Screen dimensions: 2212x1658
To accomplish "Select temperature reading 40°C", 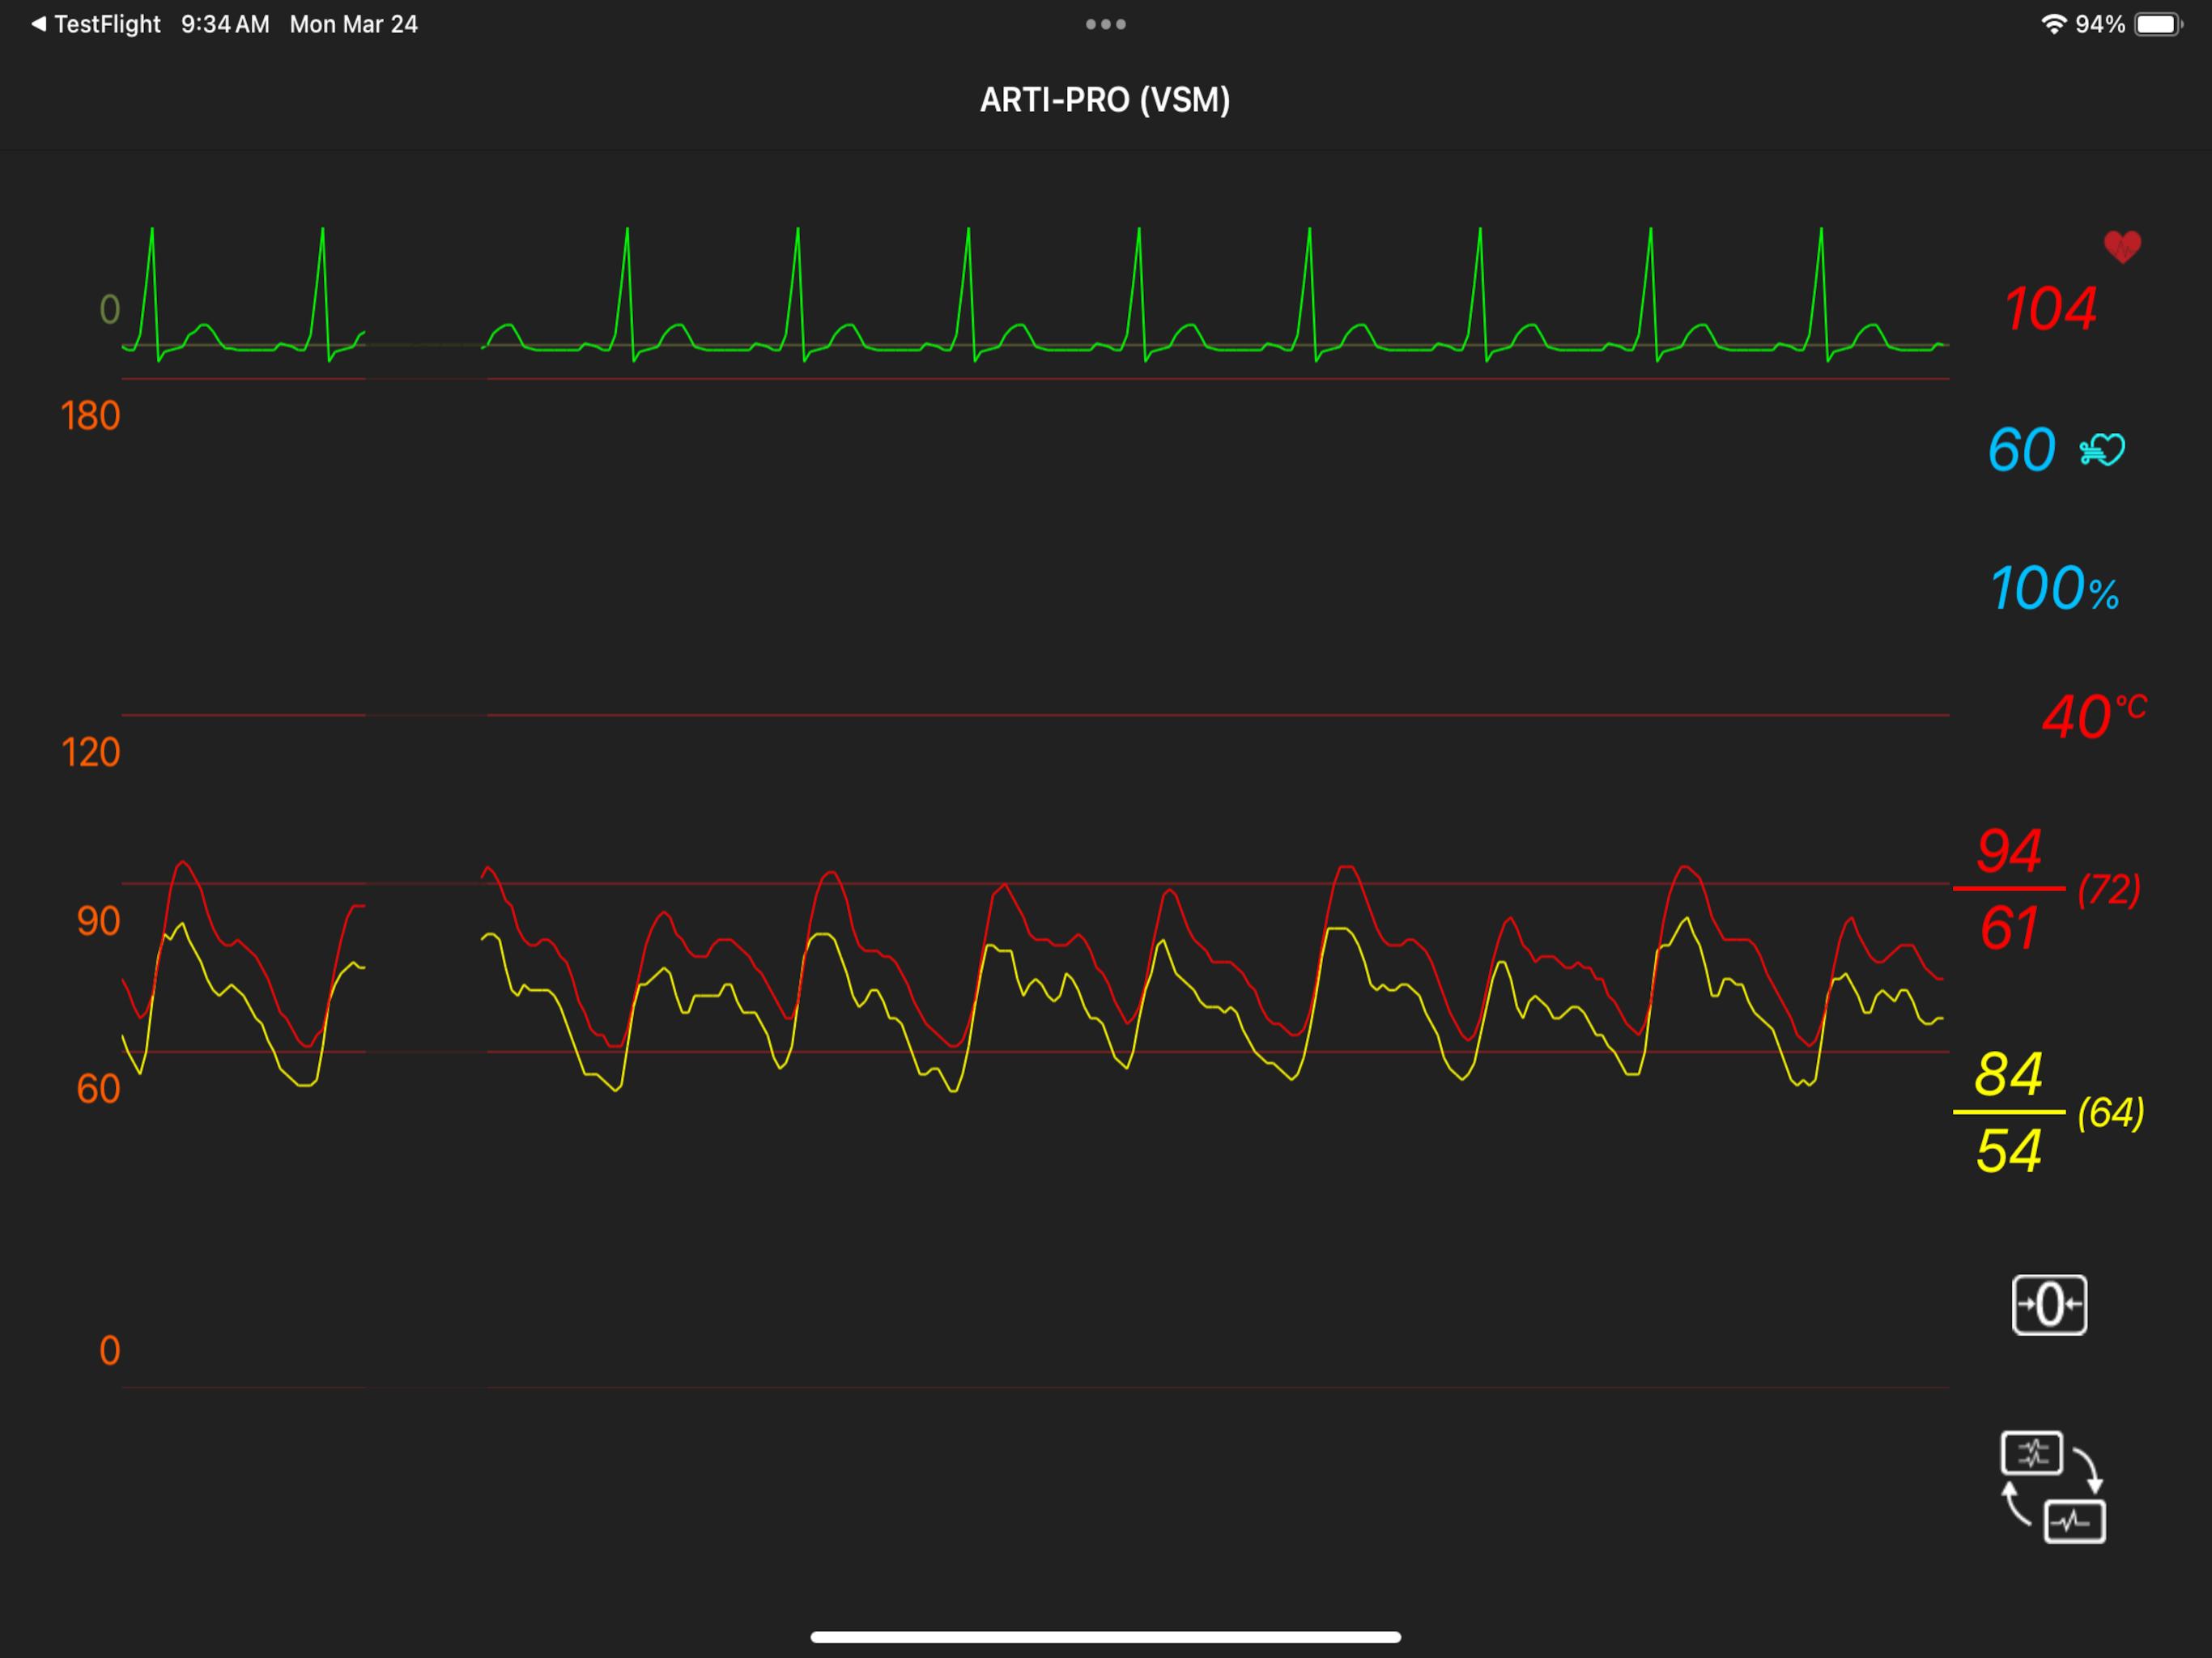I will (x=2094, y=716).
